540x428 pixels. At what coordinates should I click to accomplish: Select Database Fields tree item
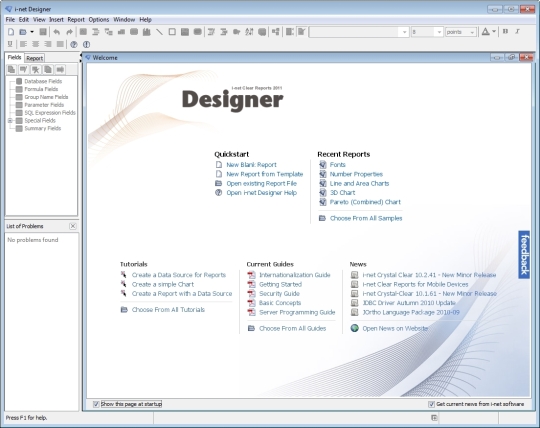43,81
